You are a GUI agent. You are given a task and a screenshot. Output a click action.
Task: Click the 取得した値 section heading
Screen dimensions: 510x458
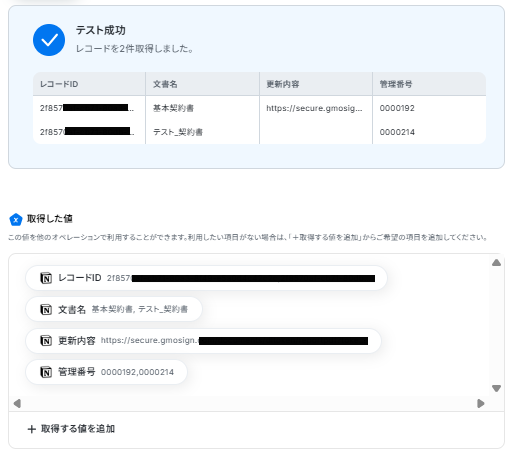pos(50,219)
